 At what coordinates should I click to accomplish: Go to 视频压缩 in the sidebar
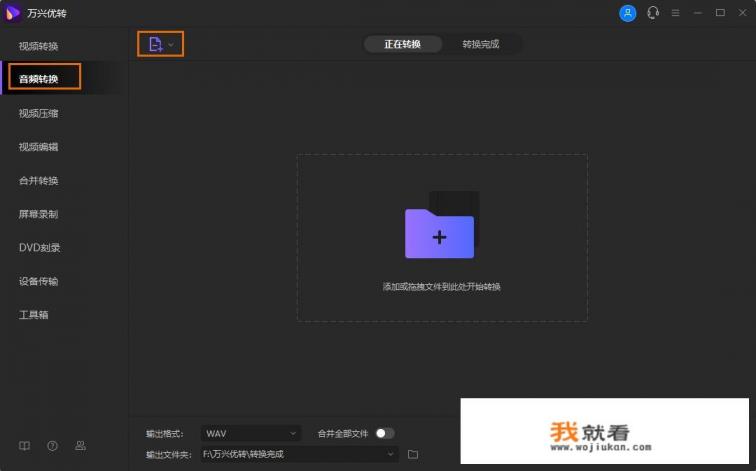pyautogui.click(x=39, y=113)
